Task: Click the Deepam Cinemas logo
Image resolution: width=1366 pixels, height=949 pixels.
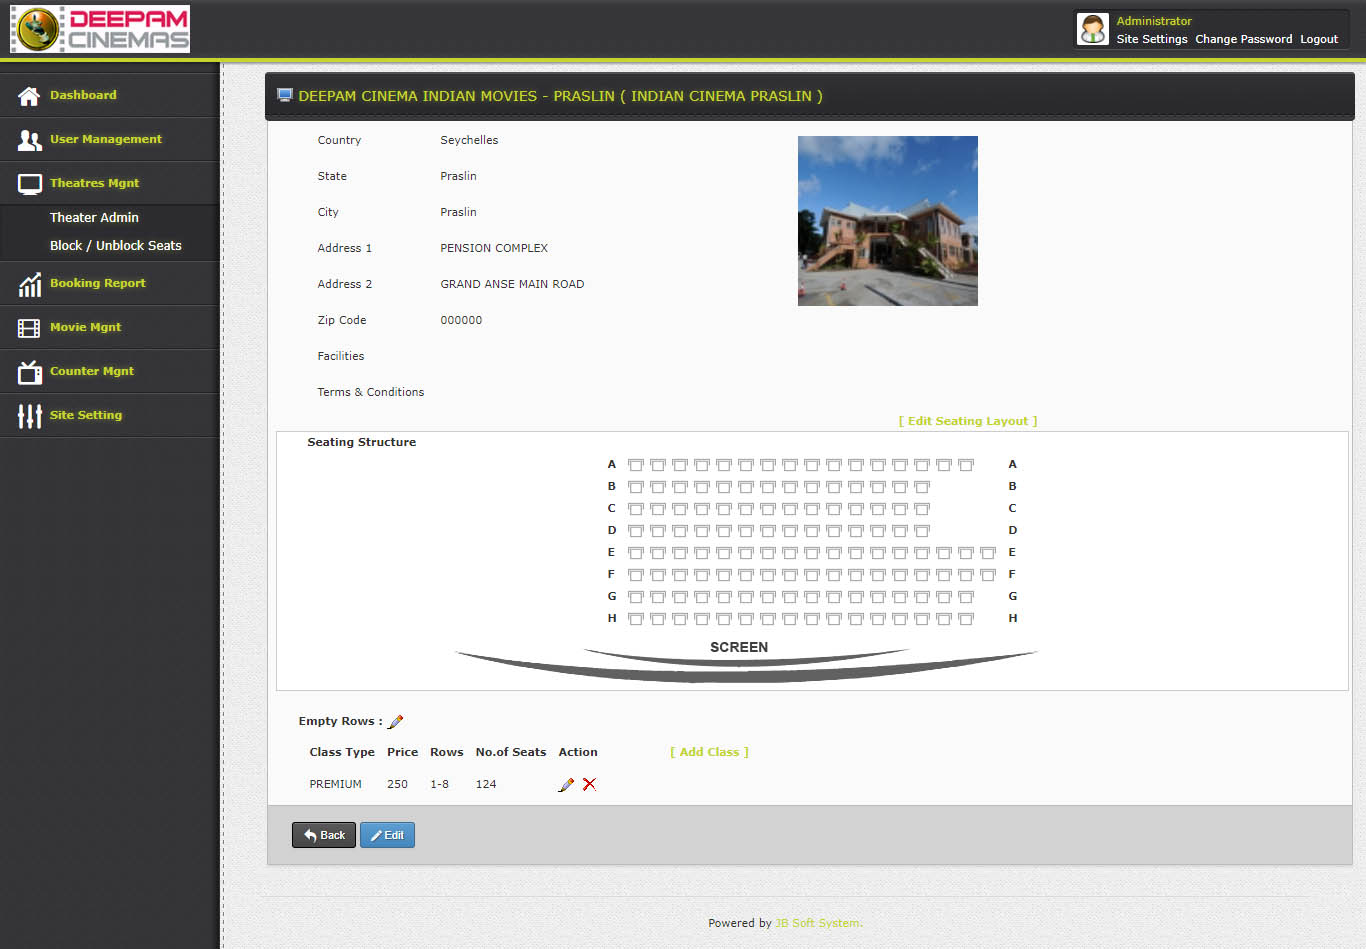Action: (x=100, y=29)
